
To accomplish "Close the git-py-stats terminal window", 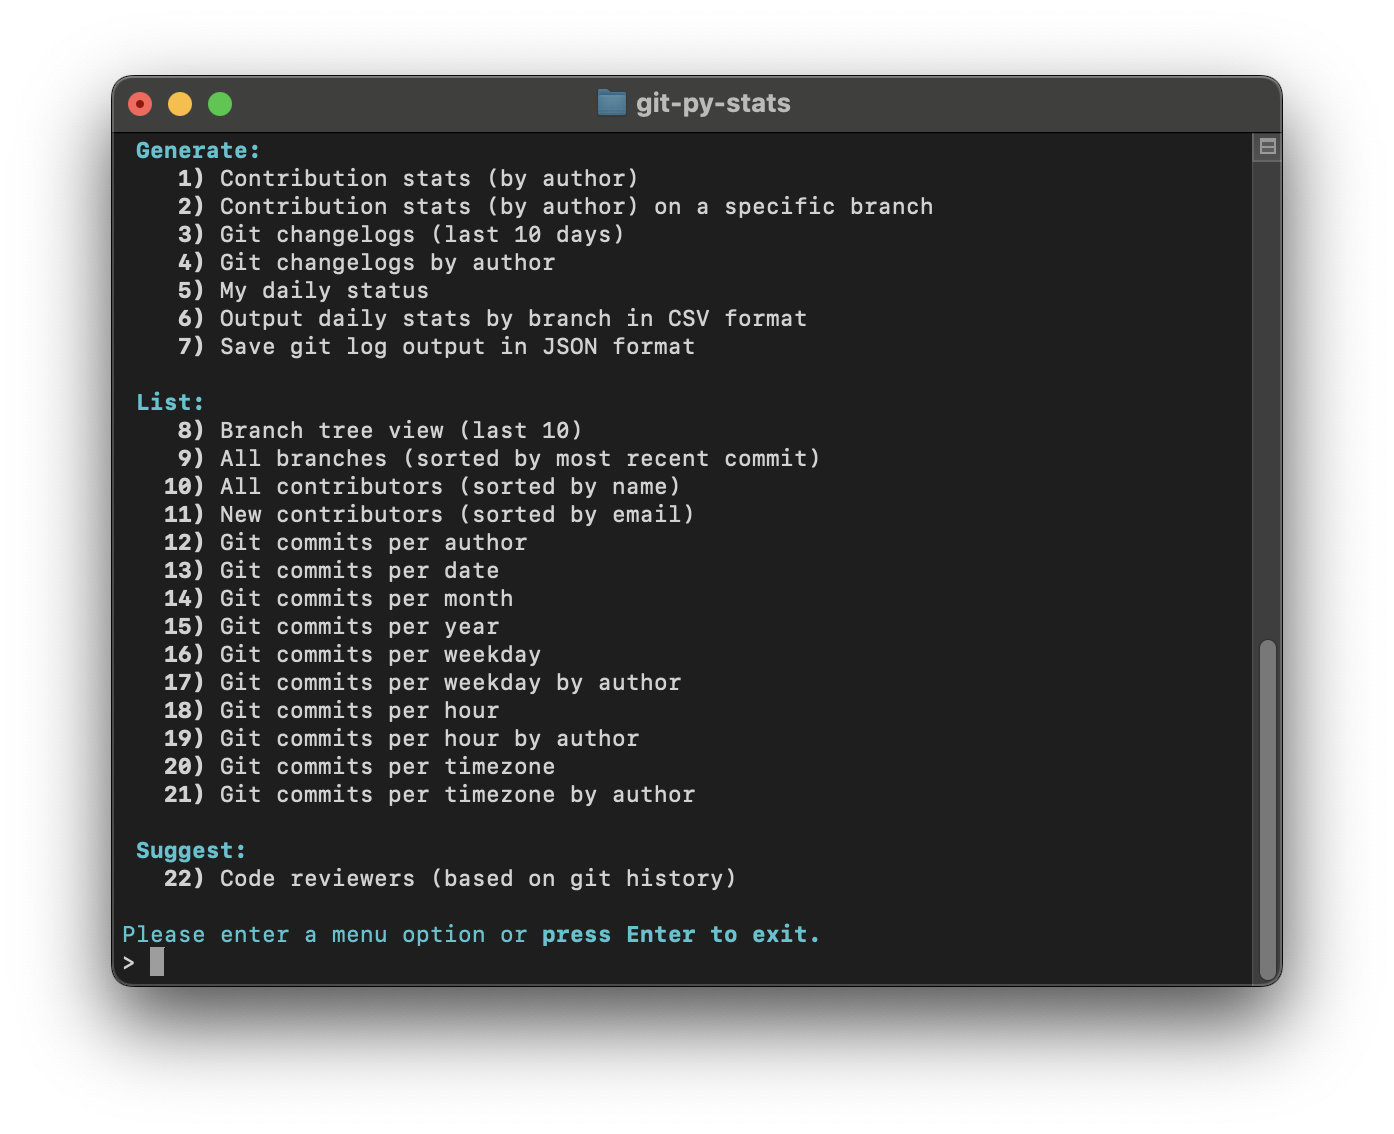I will [x=140, y=104].
